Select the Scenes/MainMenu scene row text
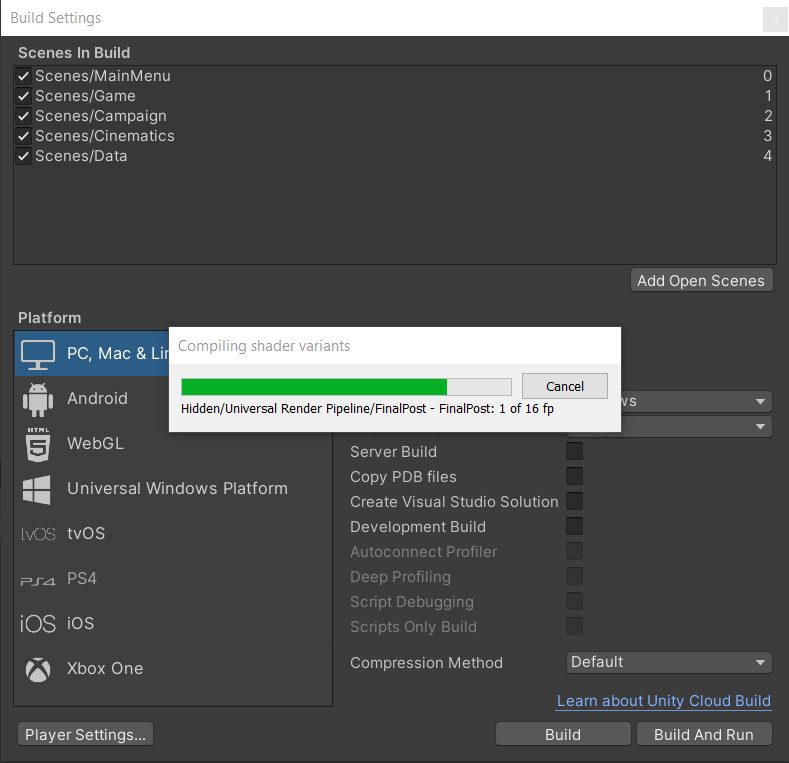The image size is (789, 763). [x=103, y=76]
